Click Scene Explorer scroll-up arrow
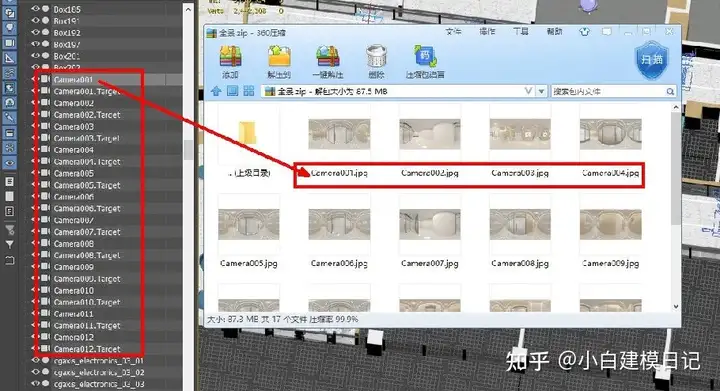The image size is (720, 391). point(188,9)
